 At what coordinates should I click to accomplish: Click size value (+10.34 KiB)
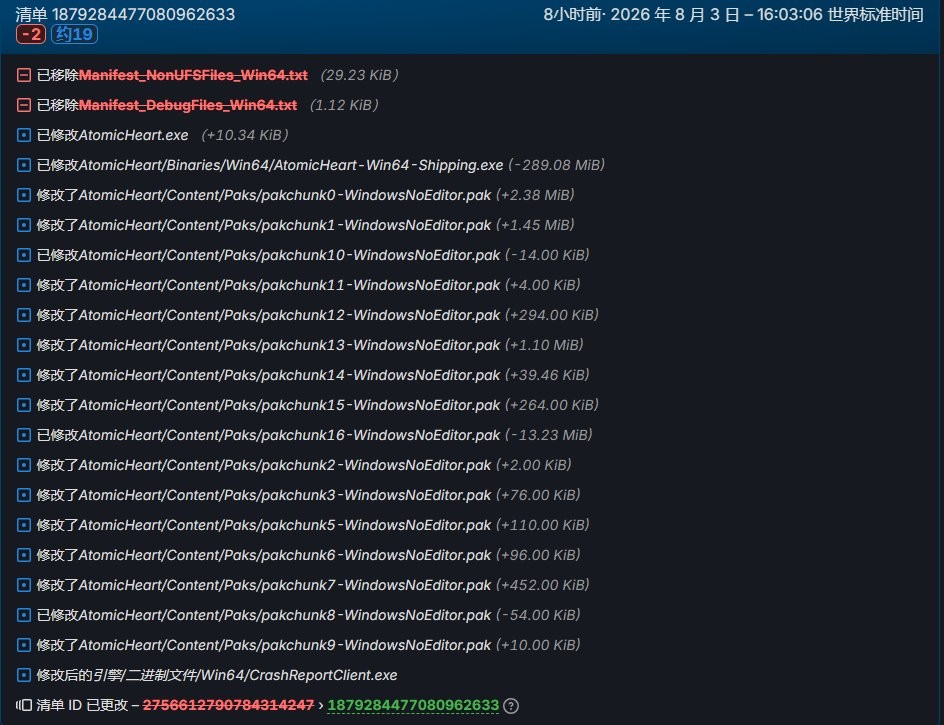pos(244,135)
